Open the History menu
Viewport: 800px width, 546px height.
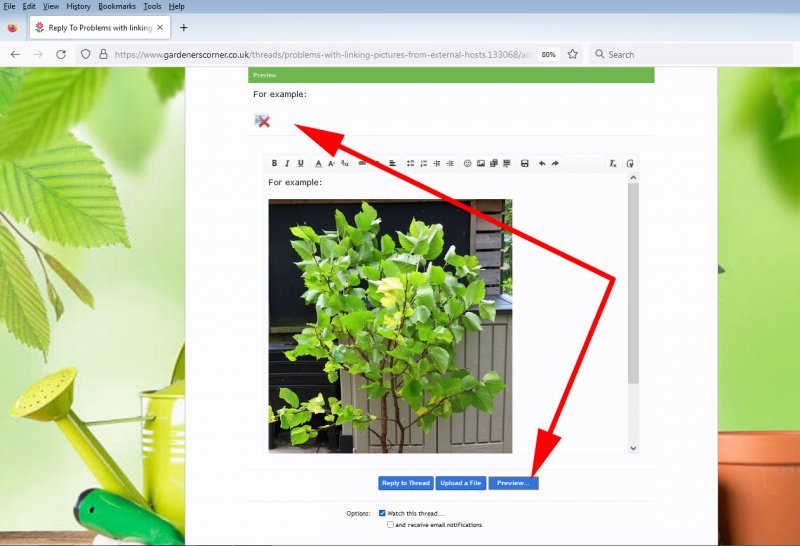tap(78, 6)
